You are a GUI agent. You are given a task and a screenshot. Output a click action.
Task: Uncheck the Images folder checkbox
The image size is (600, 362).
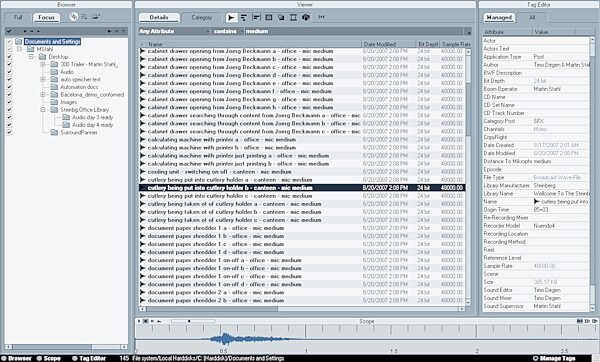[x=9, y=102]
